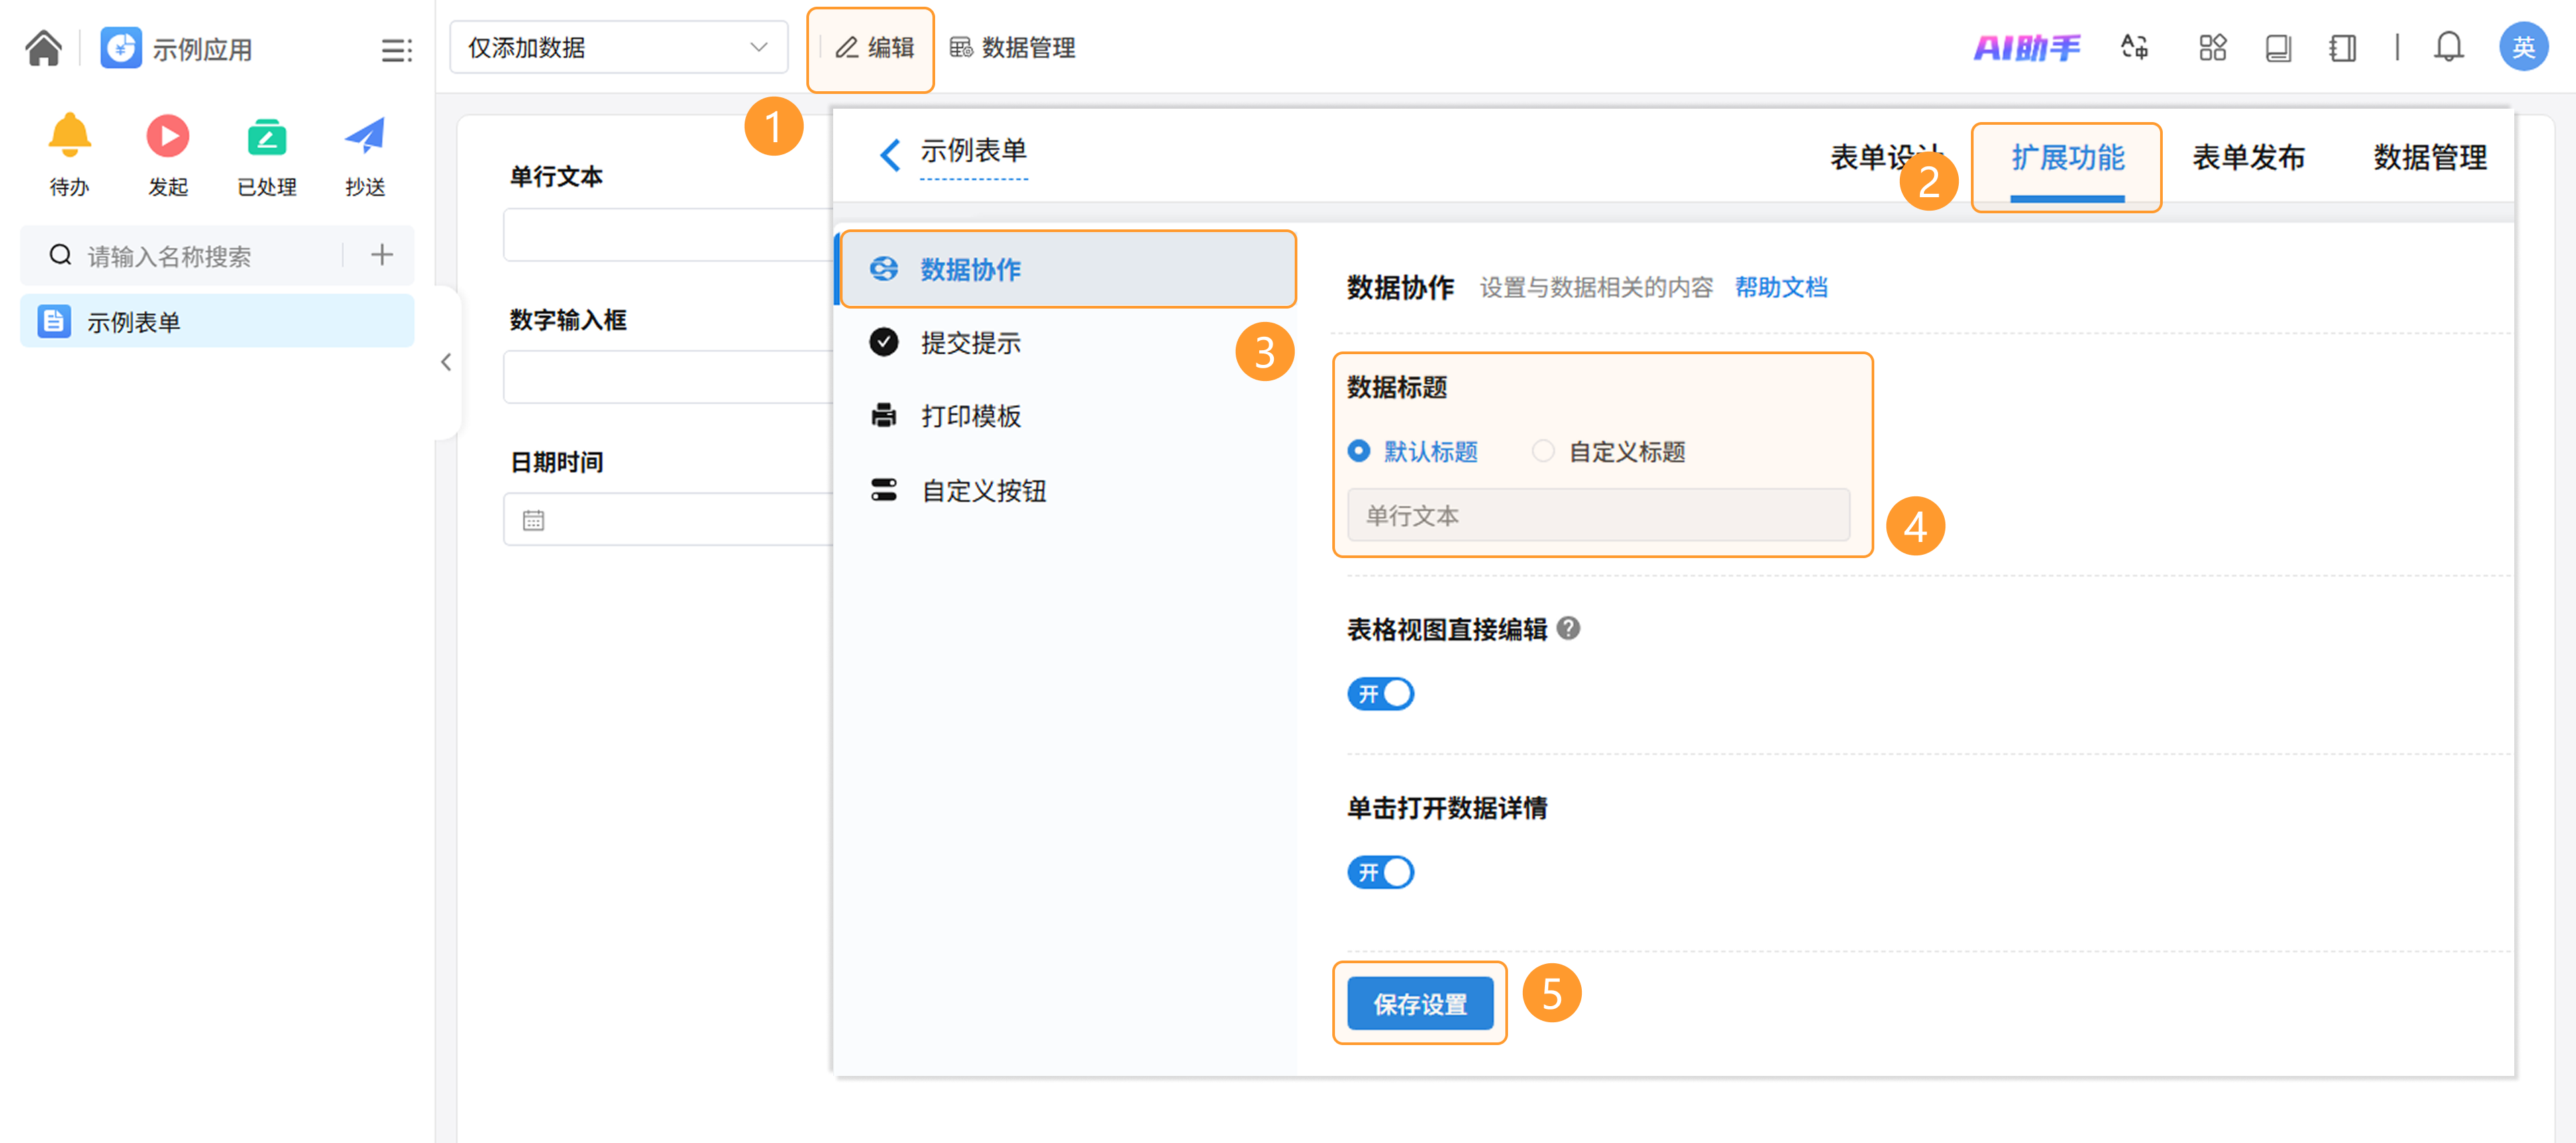
Task: Click the 保存设置 button
Action: pyautogui.click(x=1419, y=1003)
